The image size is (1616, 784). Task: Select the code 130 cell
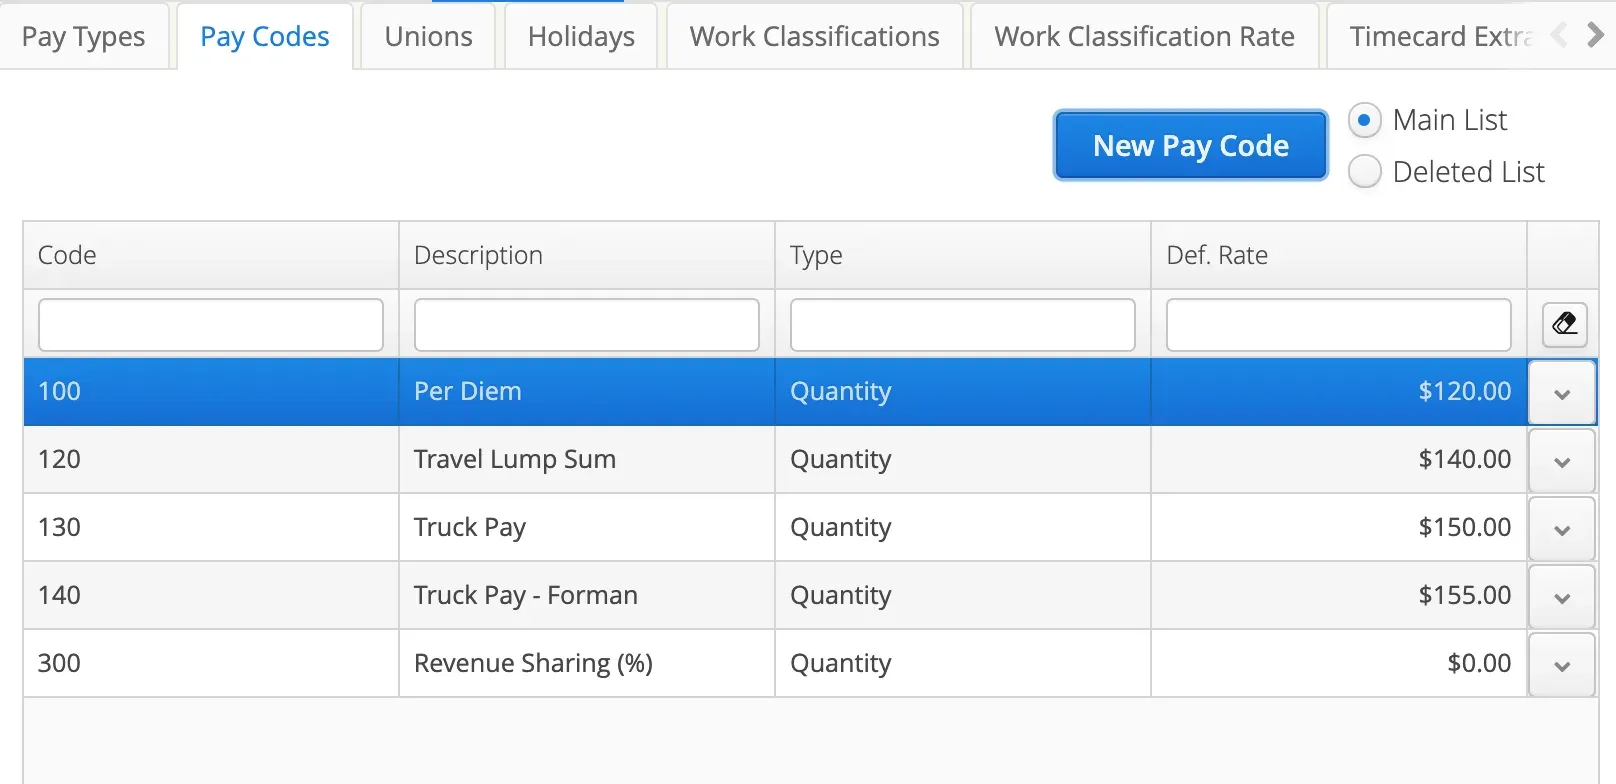211,528
